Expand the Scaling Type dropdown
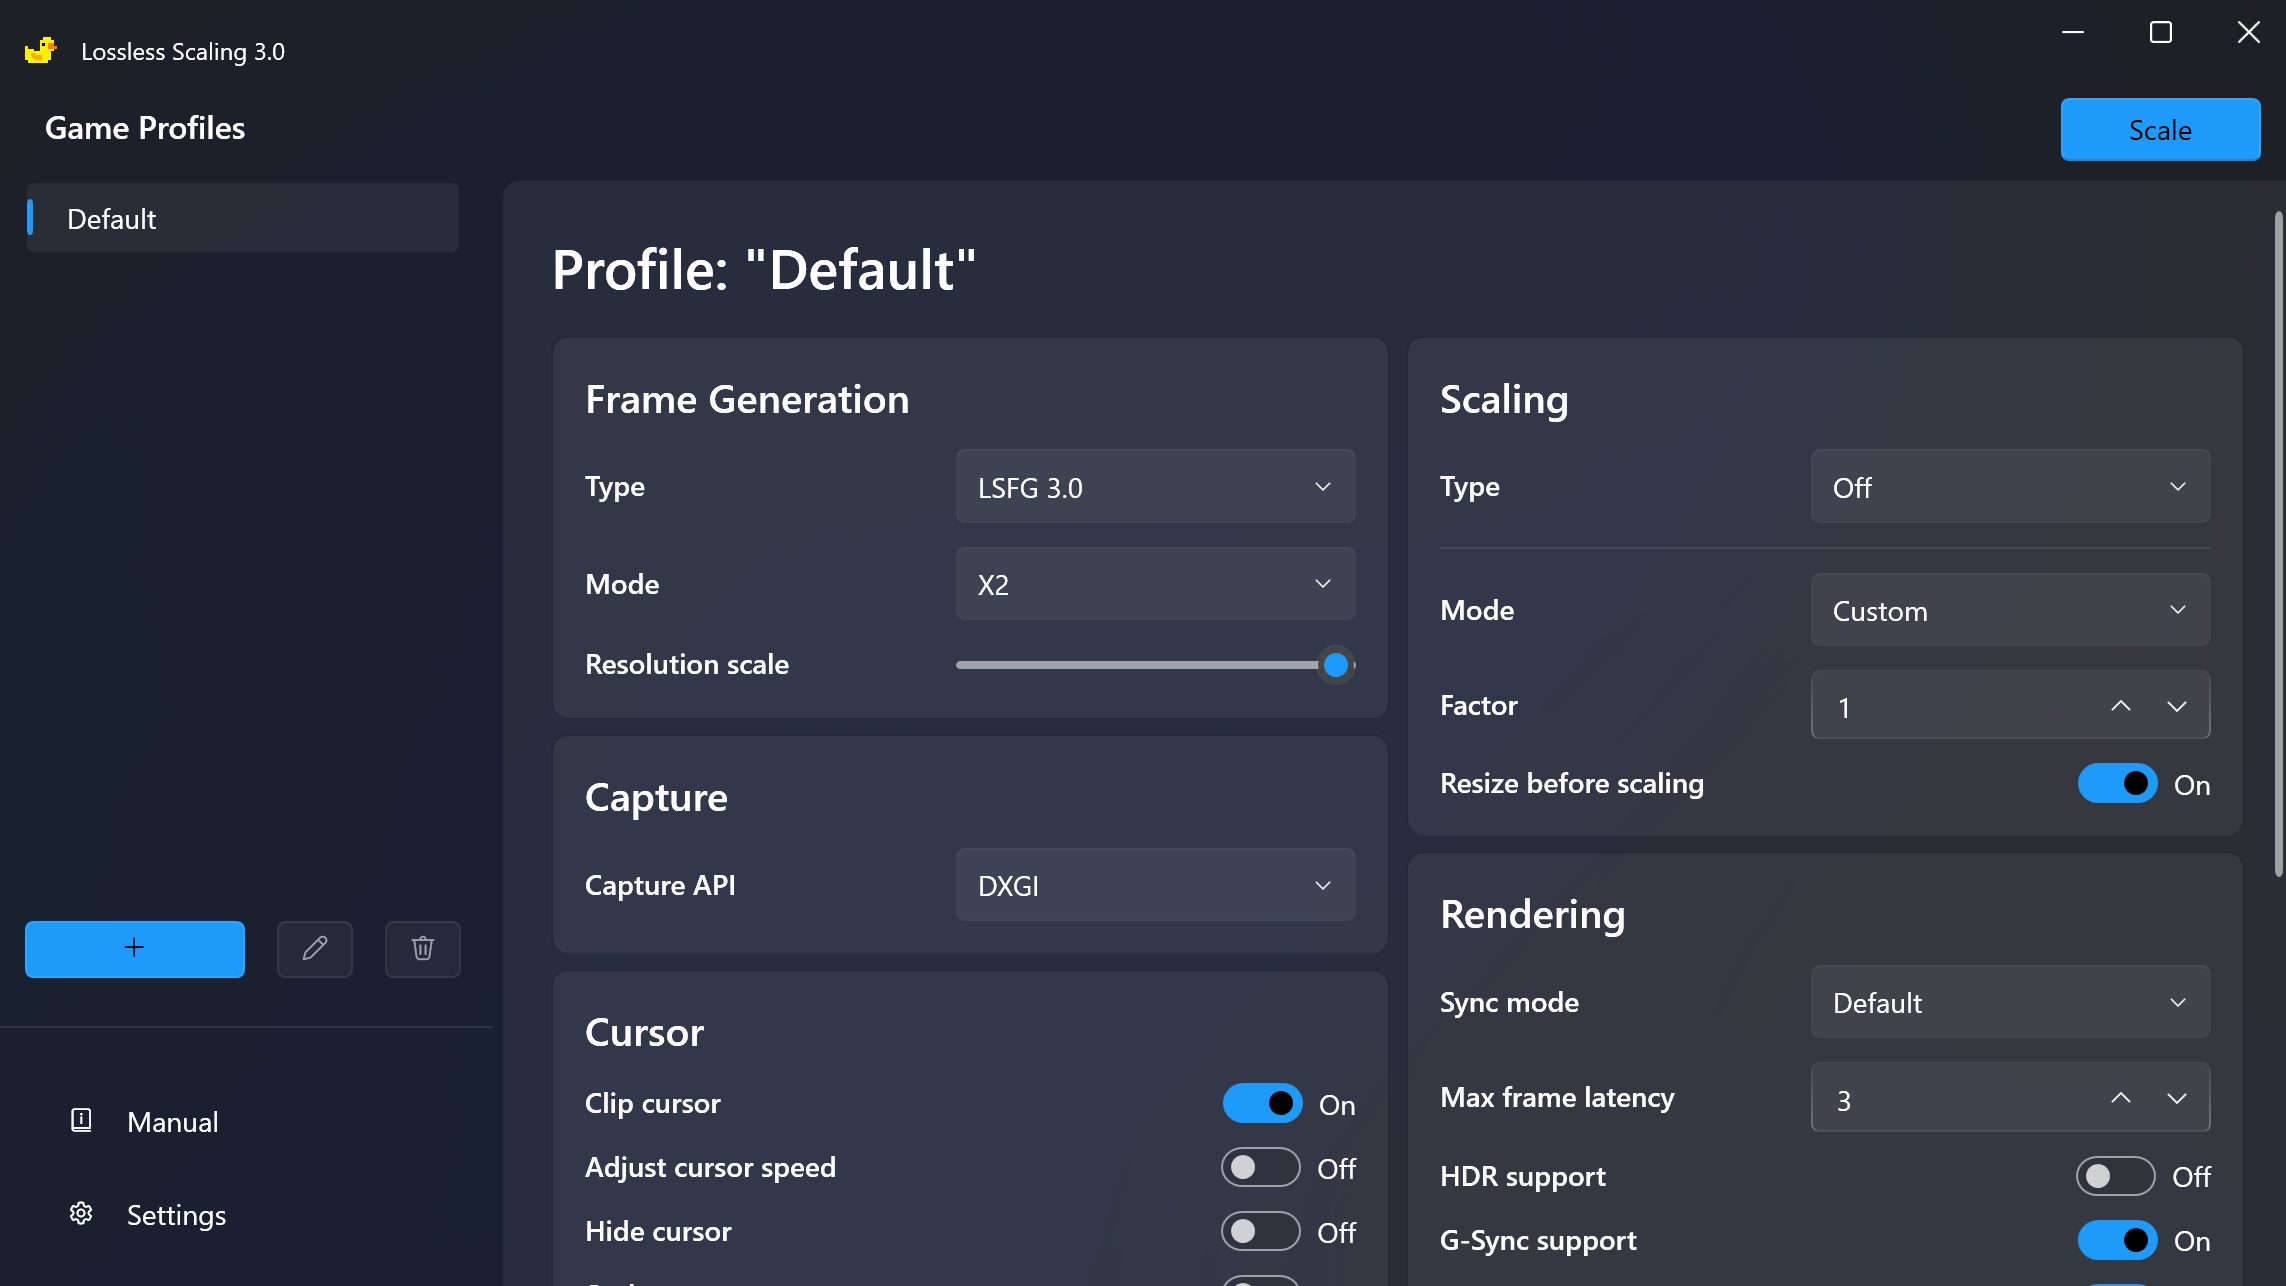Image resolution: width=2286 pixels, height=1286 pixels. point(2010,485)
